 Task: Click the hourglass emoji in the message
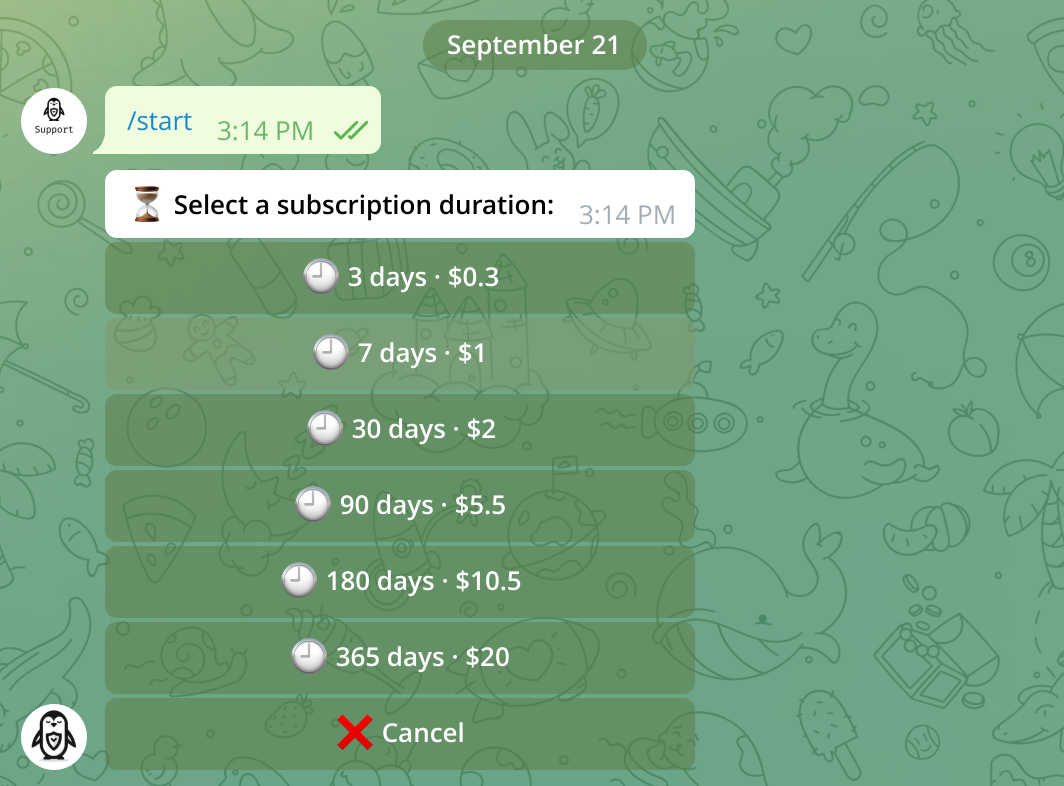pyautogui.click(x=147, y=205)
